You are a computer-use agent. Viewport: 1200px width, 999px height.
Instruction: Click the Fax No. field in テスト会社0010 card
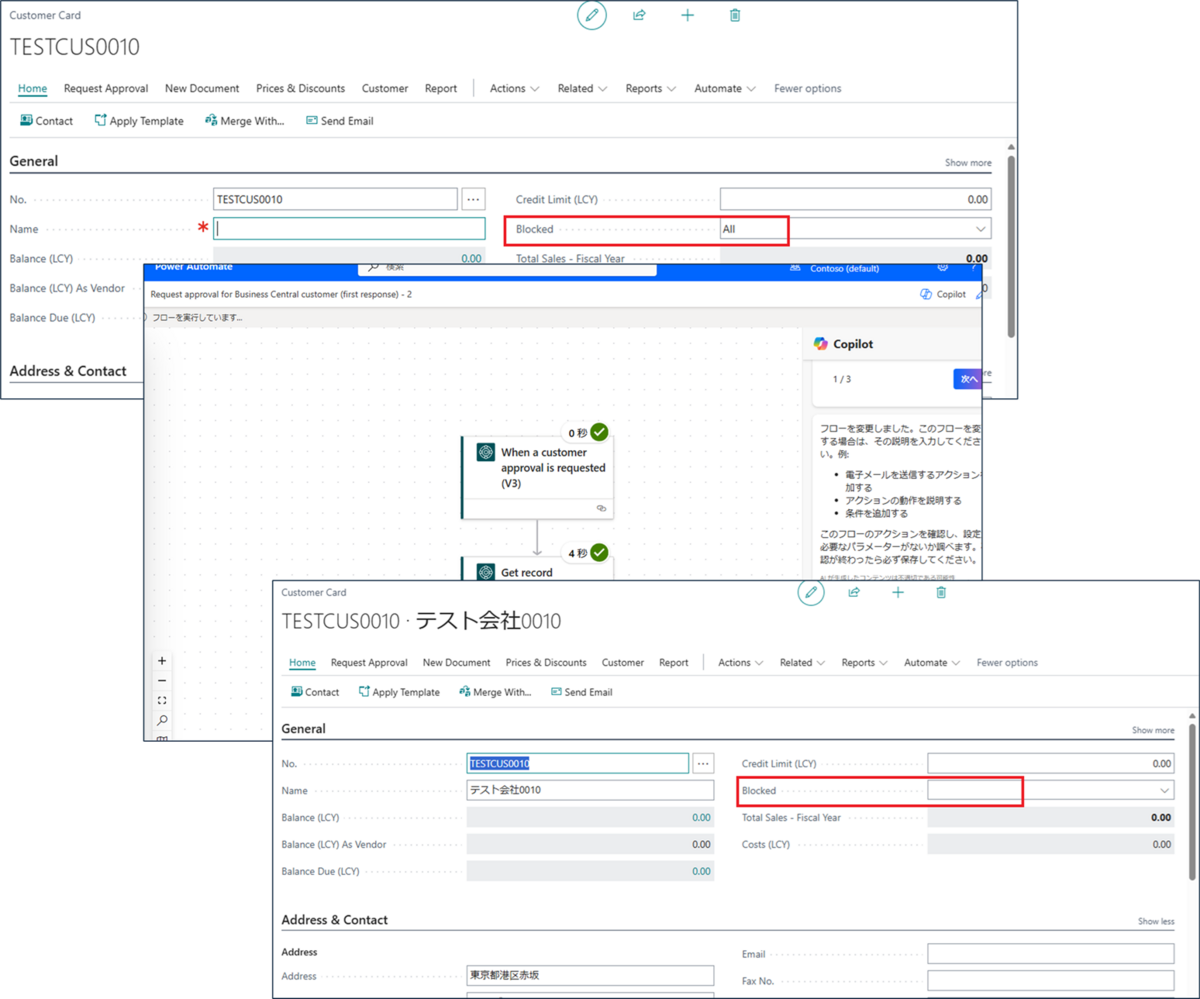[x=1051, y=980]
